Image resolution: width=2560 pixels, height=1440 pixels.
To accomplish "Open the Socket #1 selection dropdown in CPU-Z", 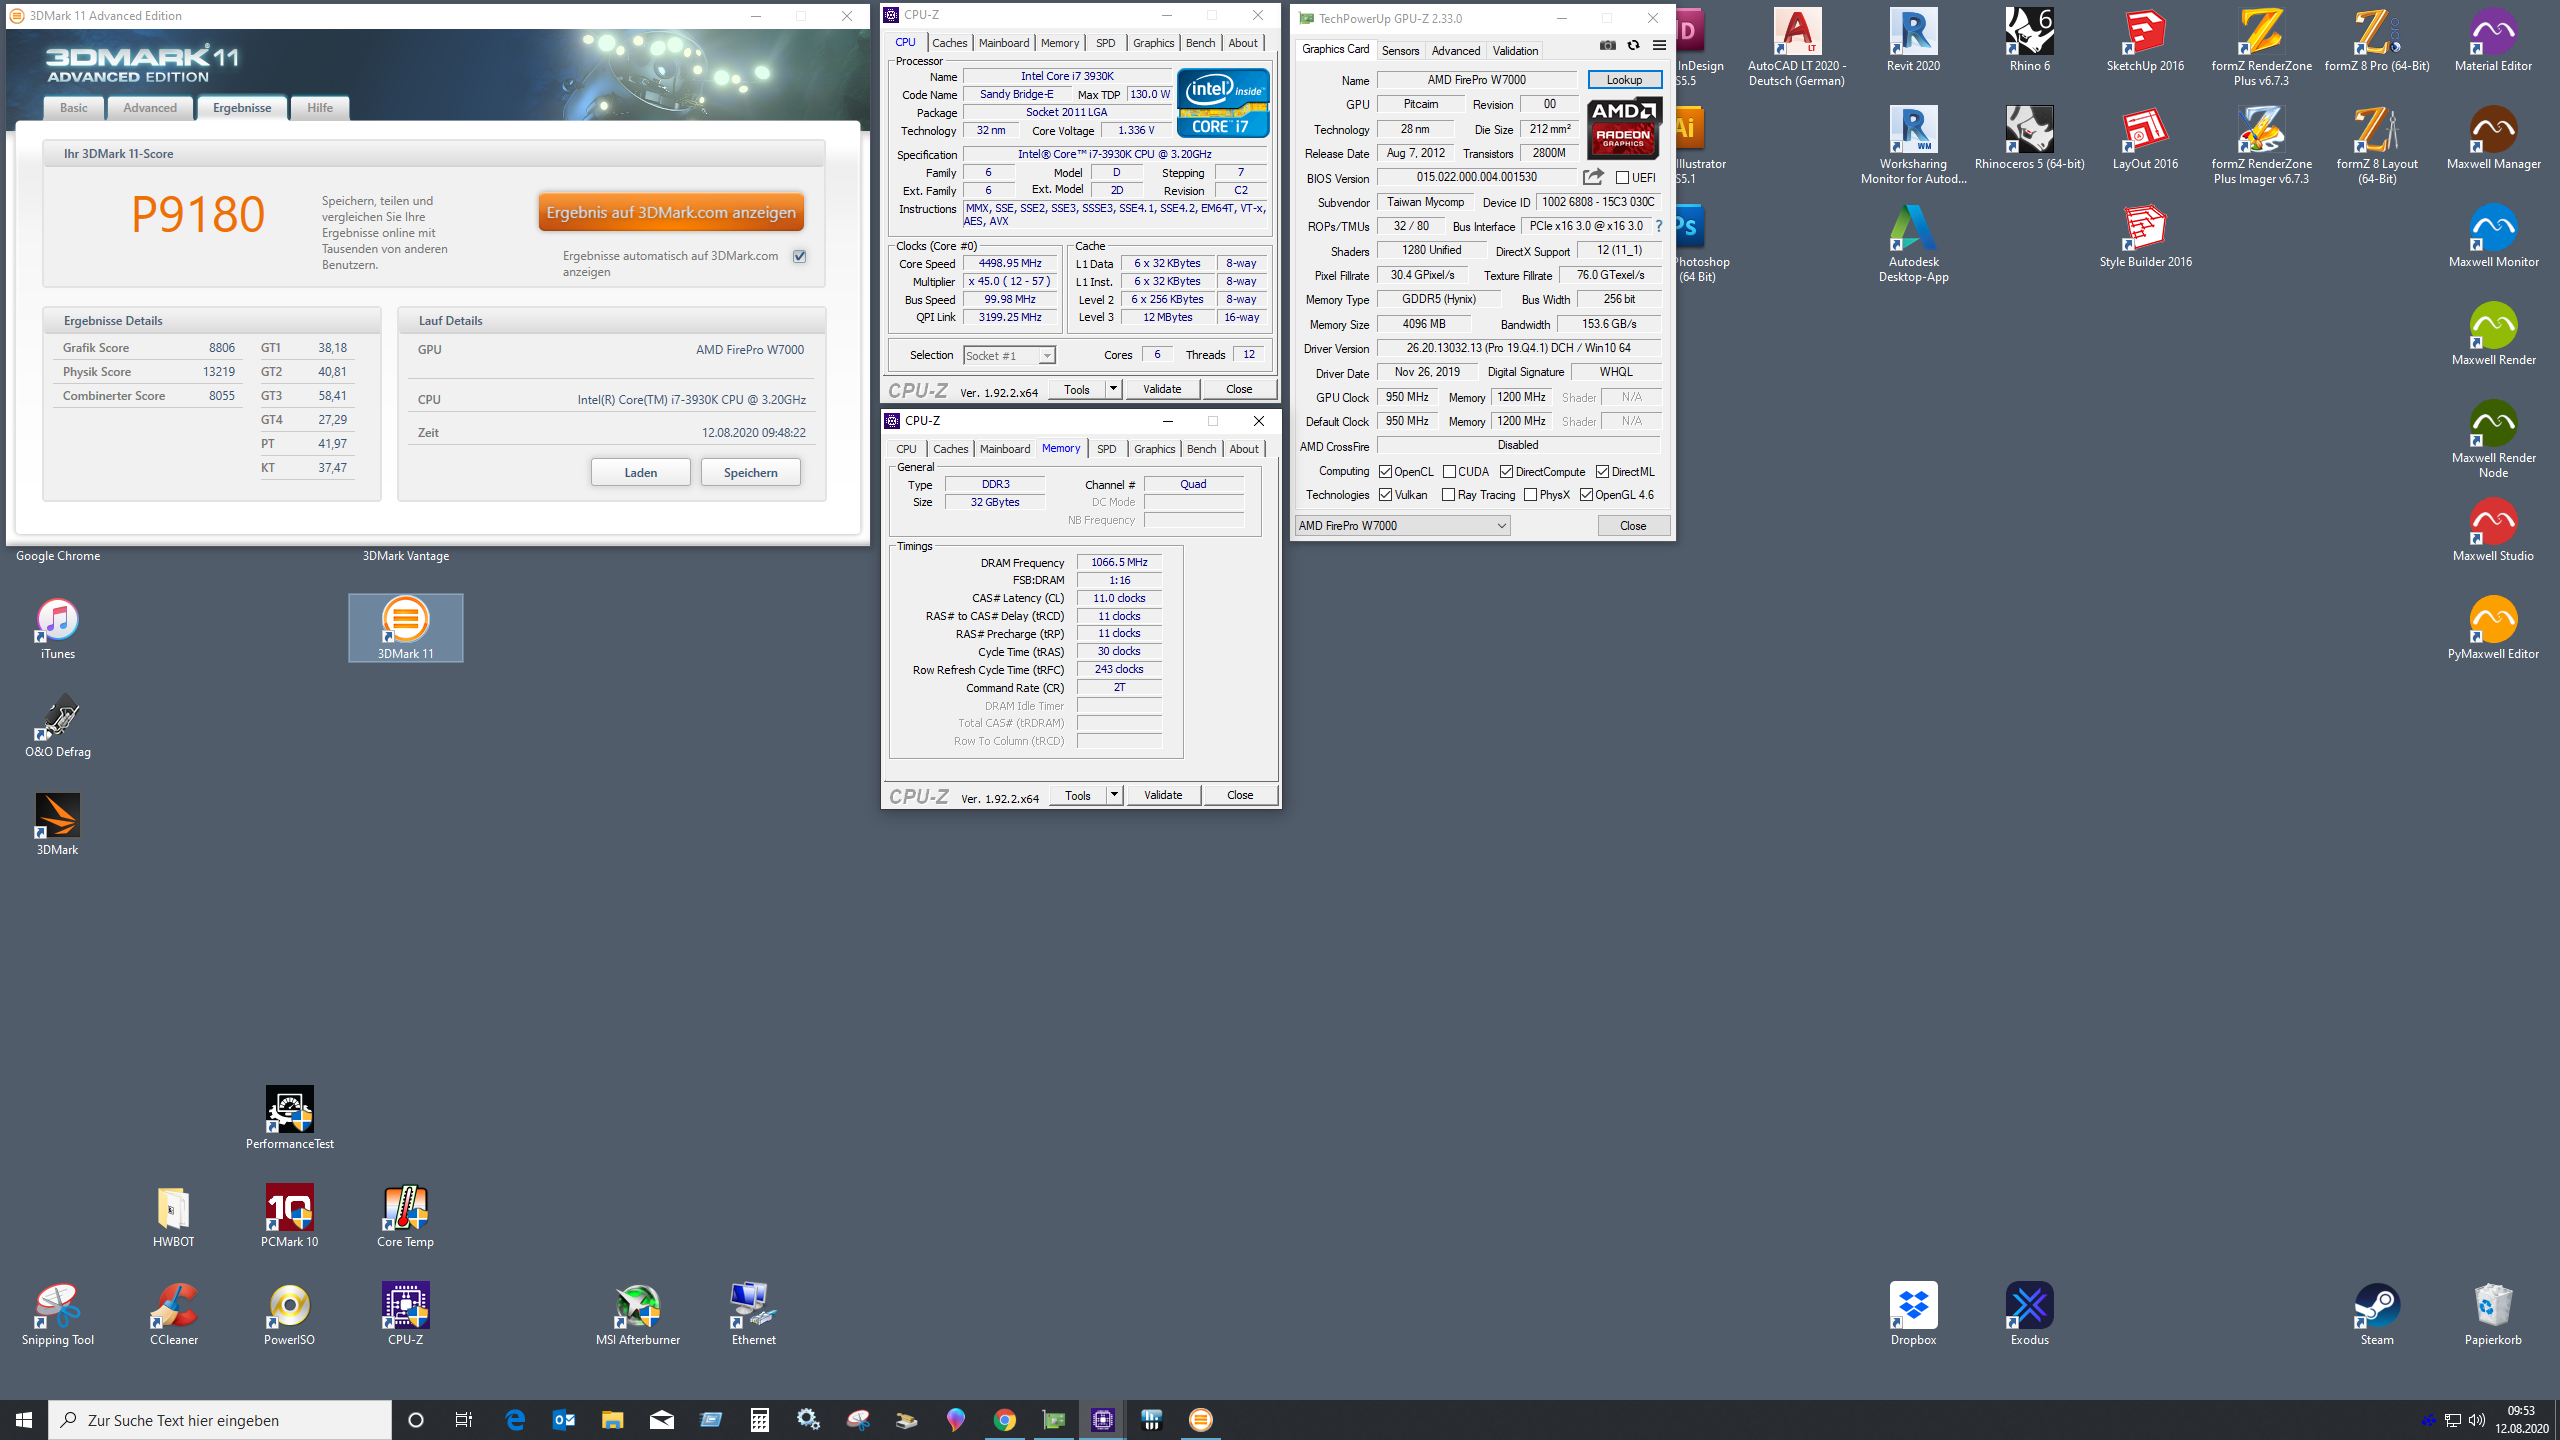I will pos(1009,355).
